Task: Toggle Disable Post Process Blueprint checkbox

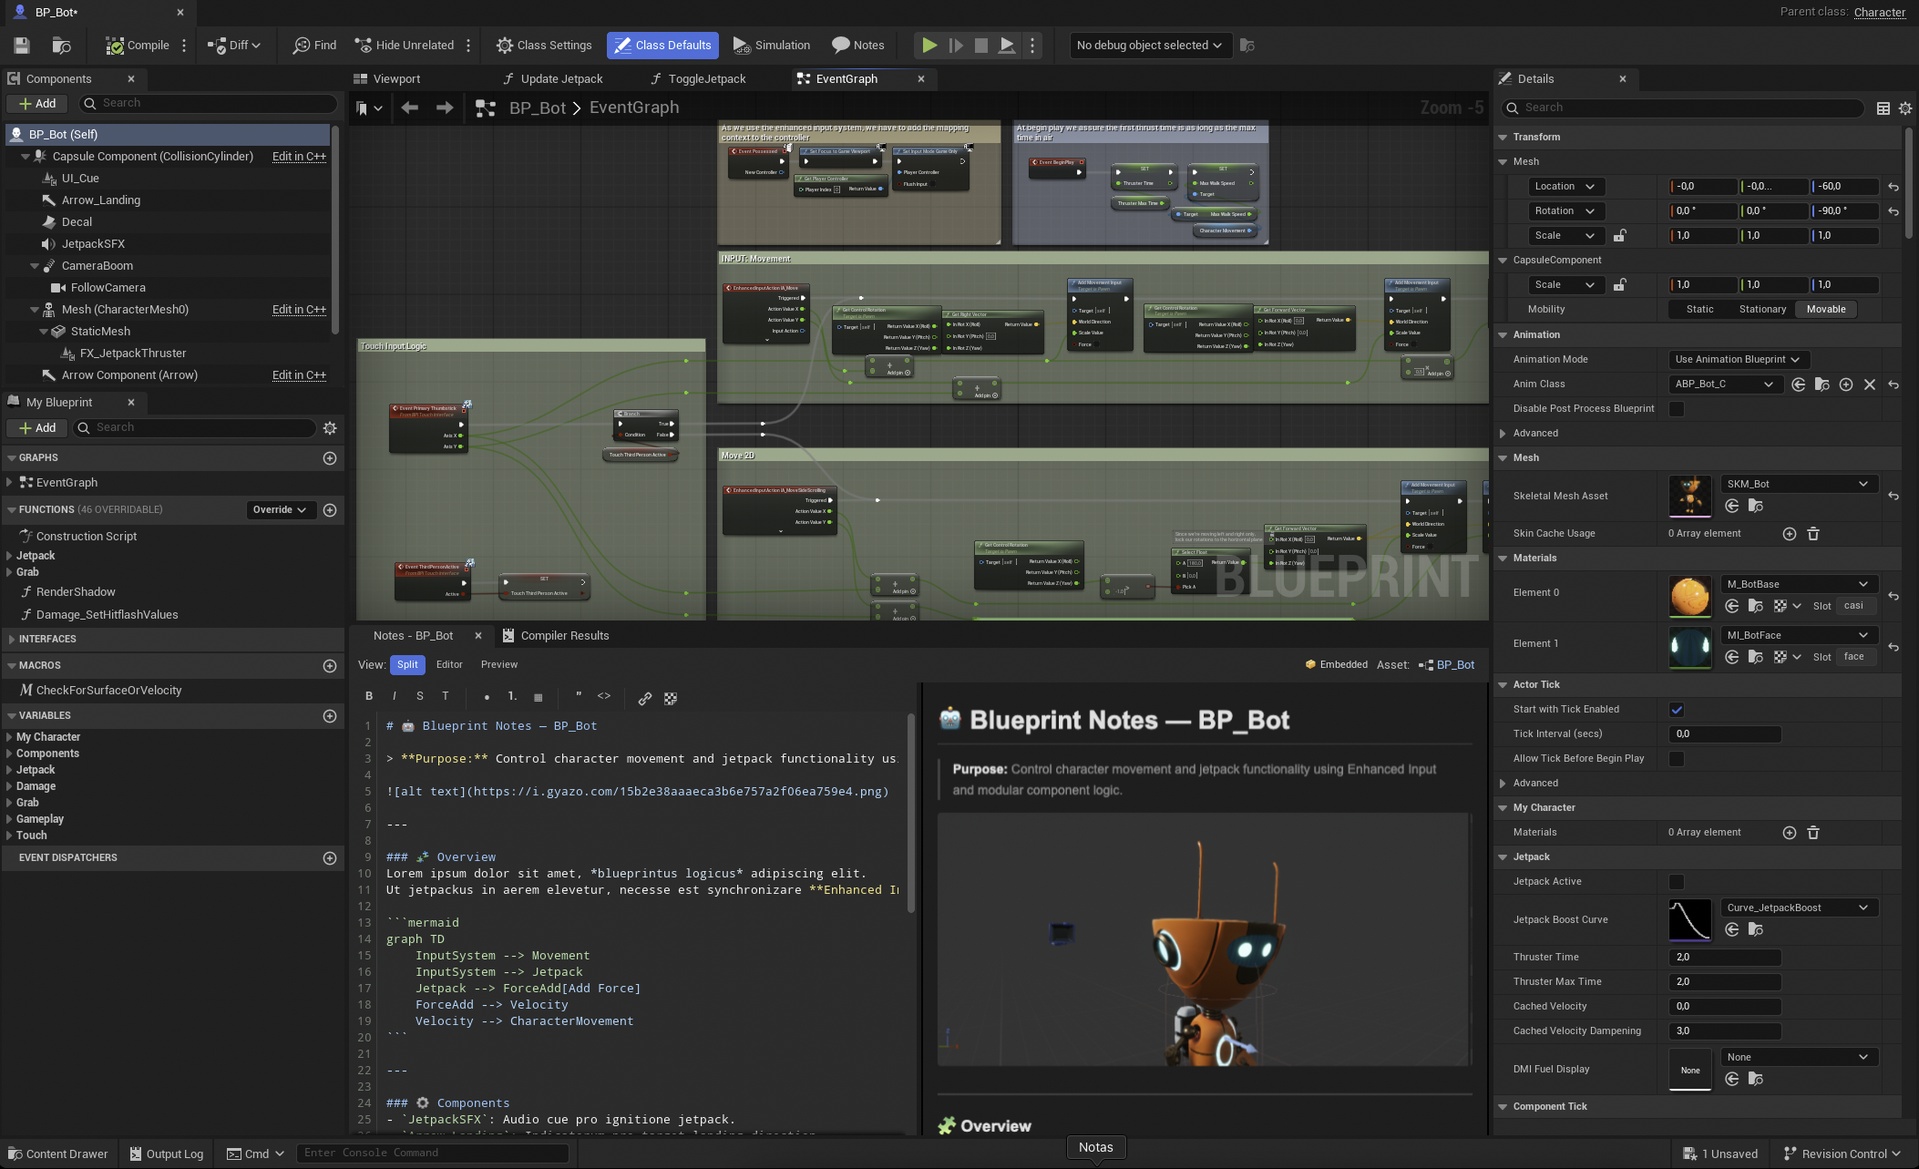Action: pyautogui.click(x=1676, y=409)
